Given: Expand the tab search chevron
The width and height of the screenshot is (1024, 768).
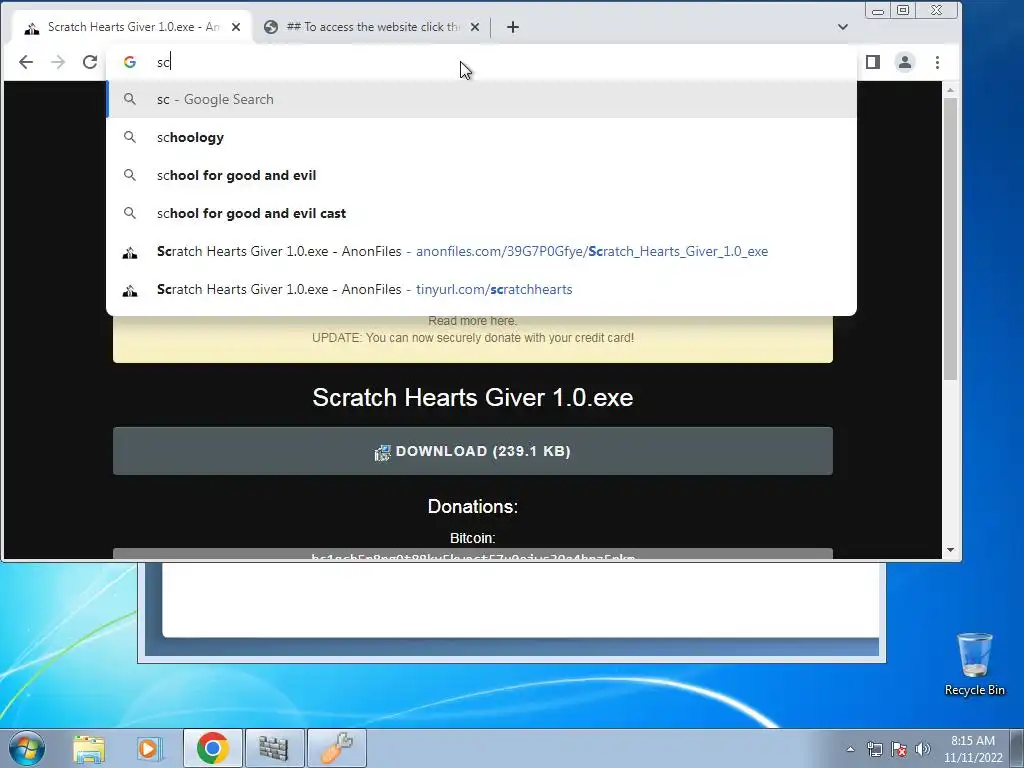Looking at the screenshot, I should [x=842, y=27].
